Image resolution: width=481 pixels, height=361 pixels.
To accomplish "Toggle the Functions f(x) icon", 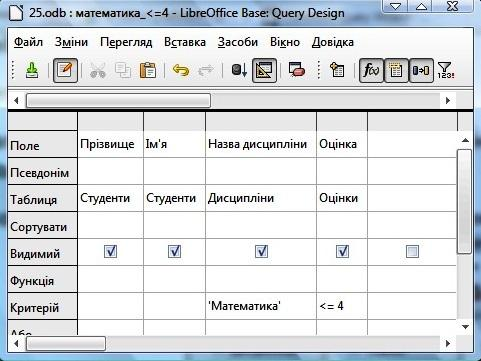I will (371, 70).
